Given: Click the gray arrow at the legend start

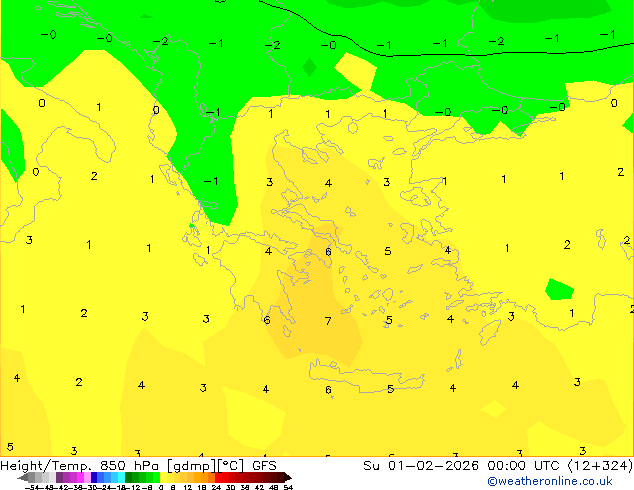Looking at the screenshot, I should coord(23,477).
